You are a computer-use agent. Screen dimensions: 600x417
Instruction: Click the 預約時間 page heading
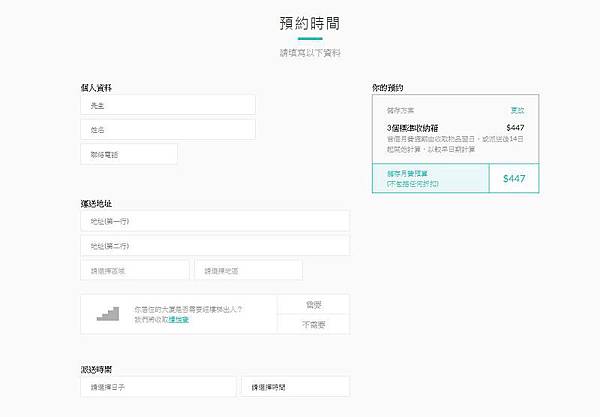click(310, 23)
